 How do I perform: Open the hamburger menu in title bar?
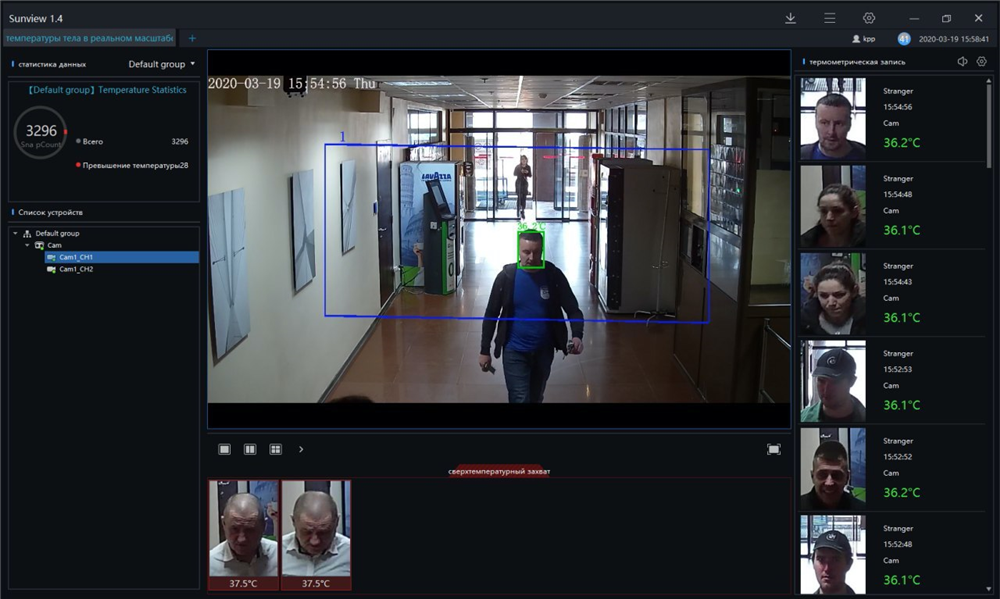point(830,18)
